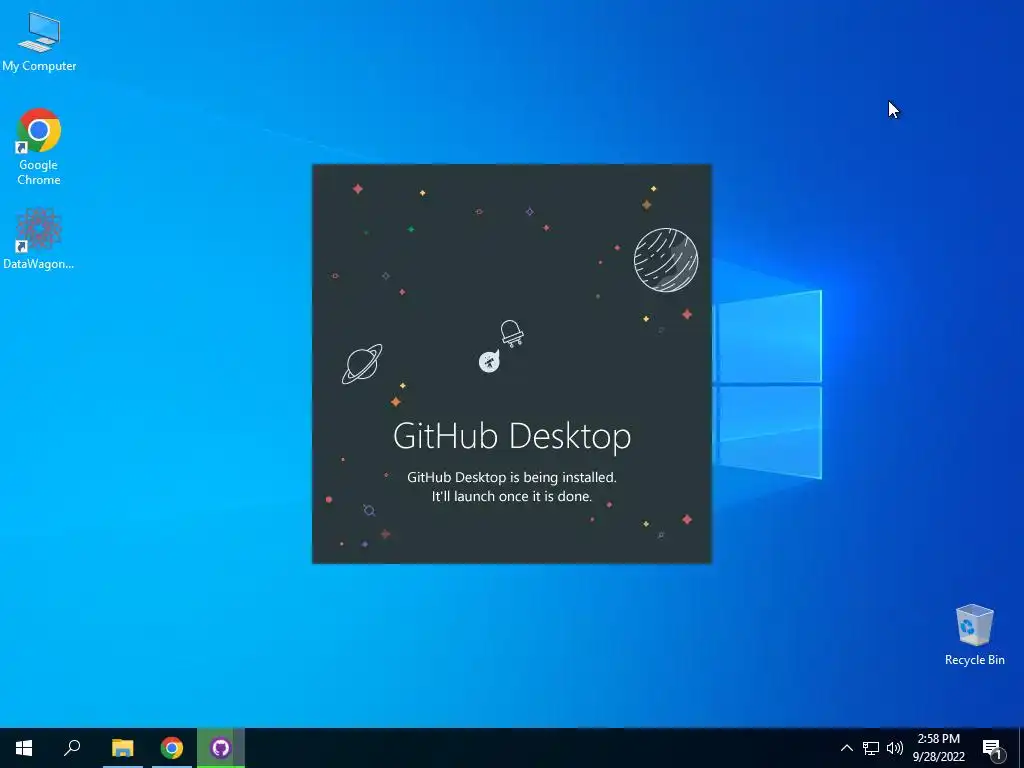Click the GitHub Desktop installer taskbar icon
1024x768 pixels.
(x=221, y=748)
